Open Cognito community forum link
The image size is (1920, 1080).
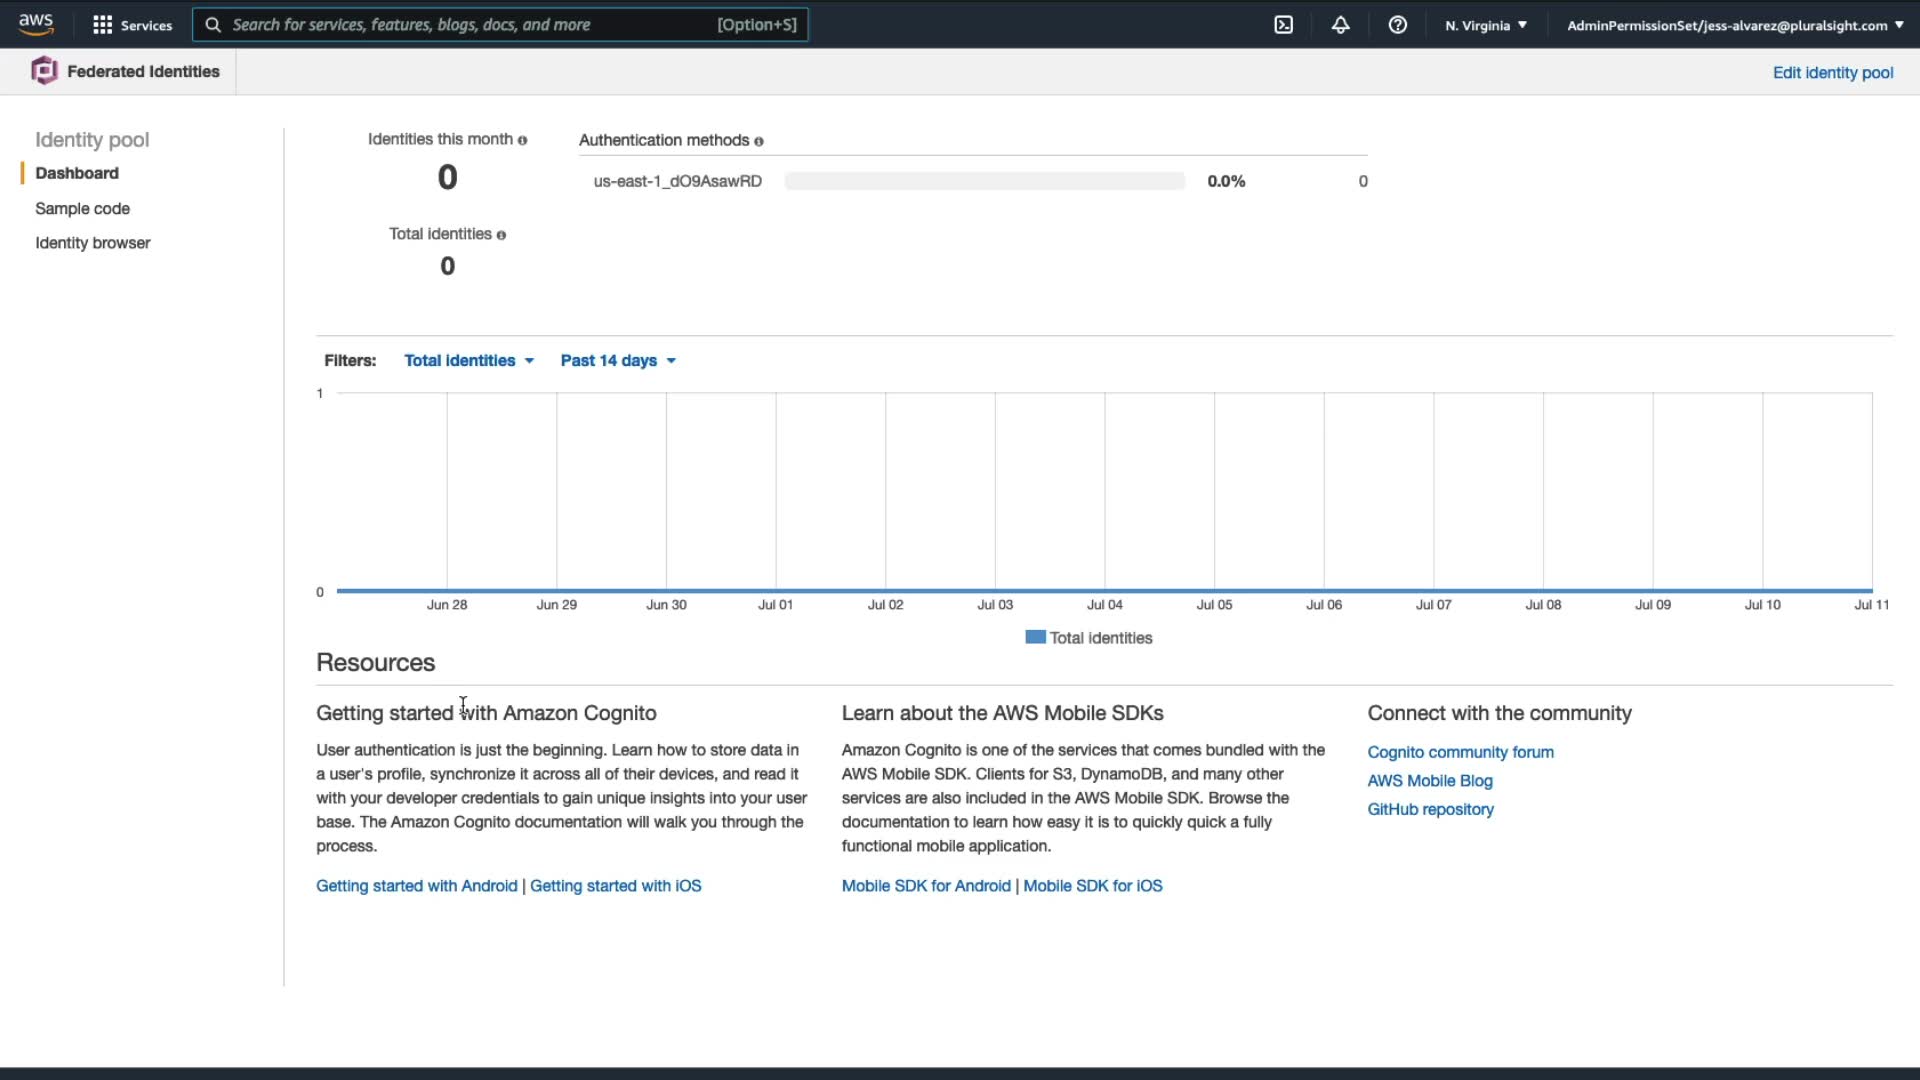1460,752
